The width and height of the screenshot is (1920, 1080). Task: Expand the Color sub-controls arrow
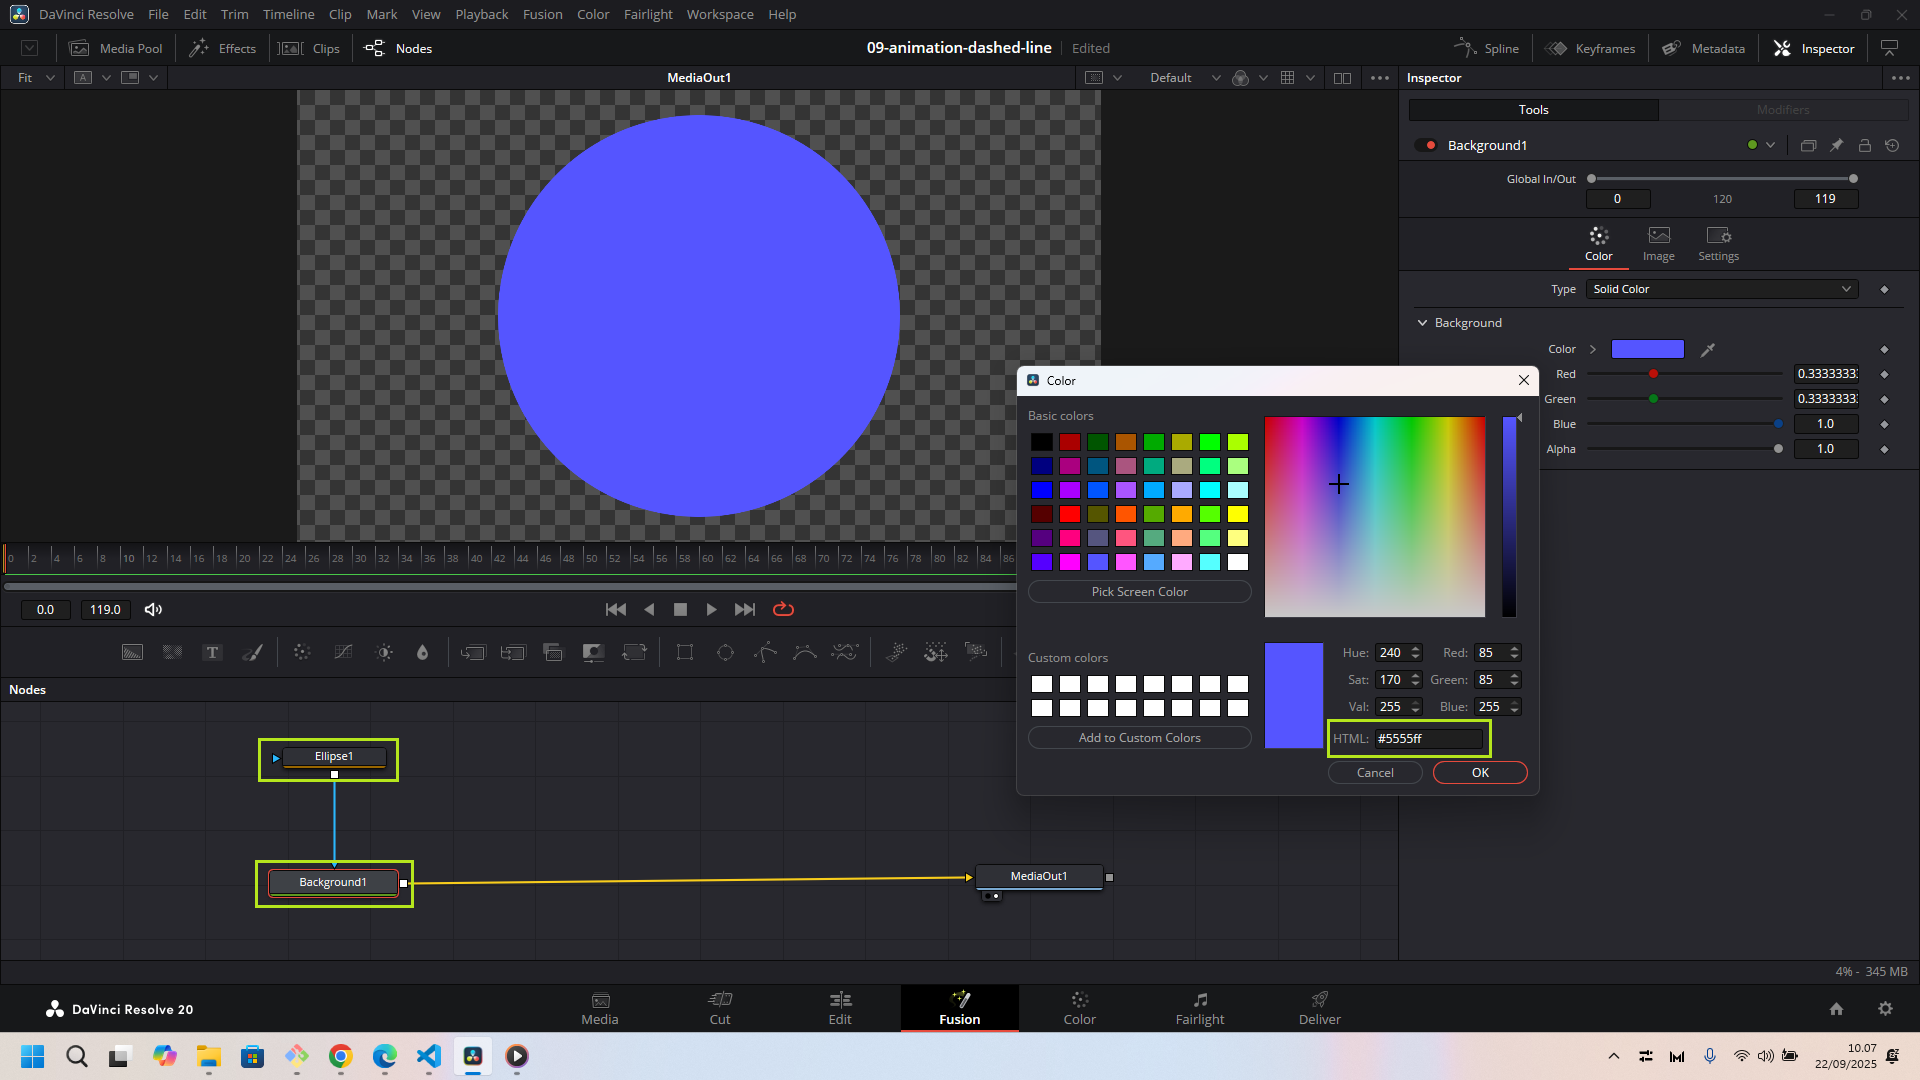click(x=1593, y=349)
